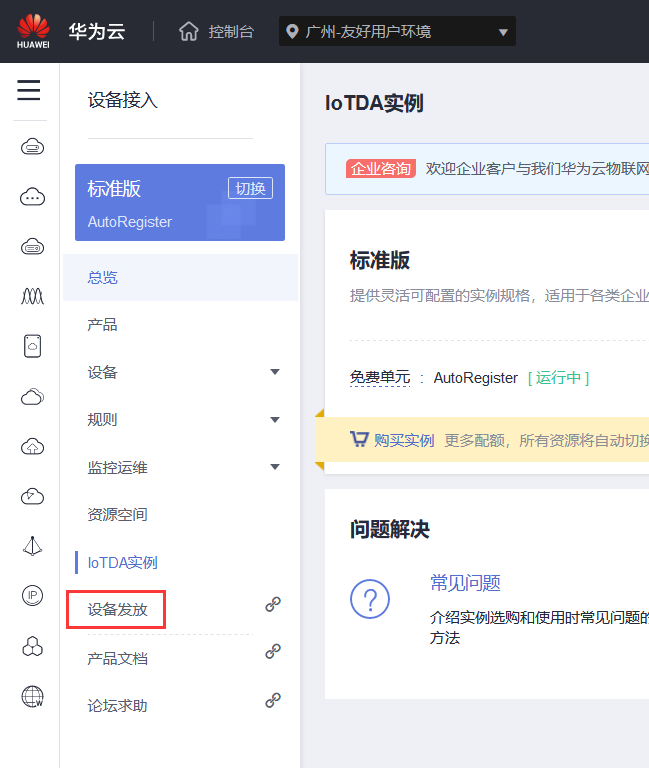Click the 设备接入 sidebar title
Viewport: 649px width, 768px height.
click(122, 100)
